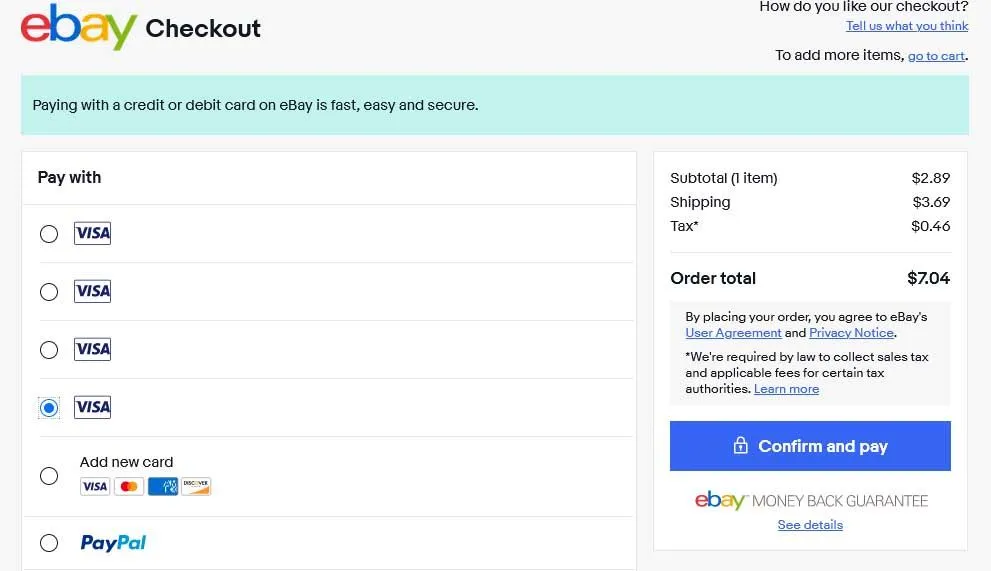
Task: Click the currently selected fourth Visa radio
Action: (x=49, y=408)
